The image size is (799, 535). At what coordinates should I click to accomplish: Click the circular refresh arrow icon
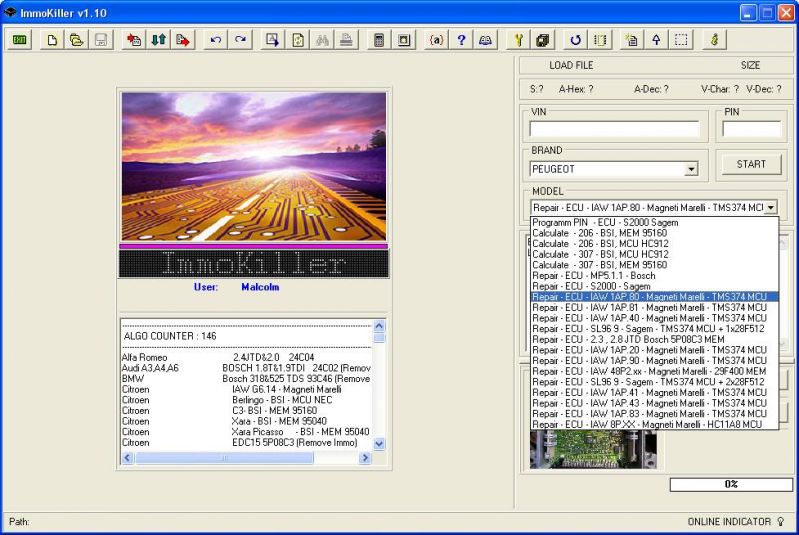[576, 40]
